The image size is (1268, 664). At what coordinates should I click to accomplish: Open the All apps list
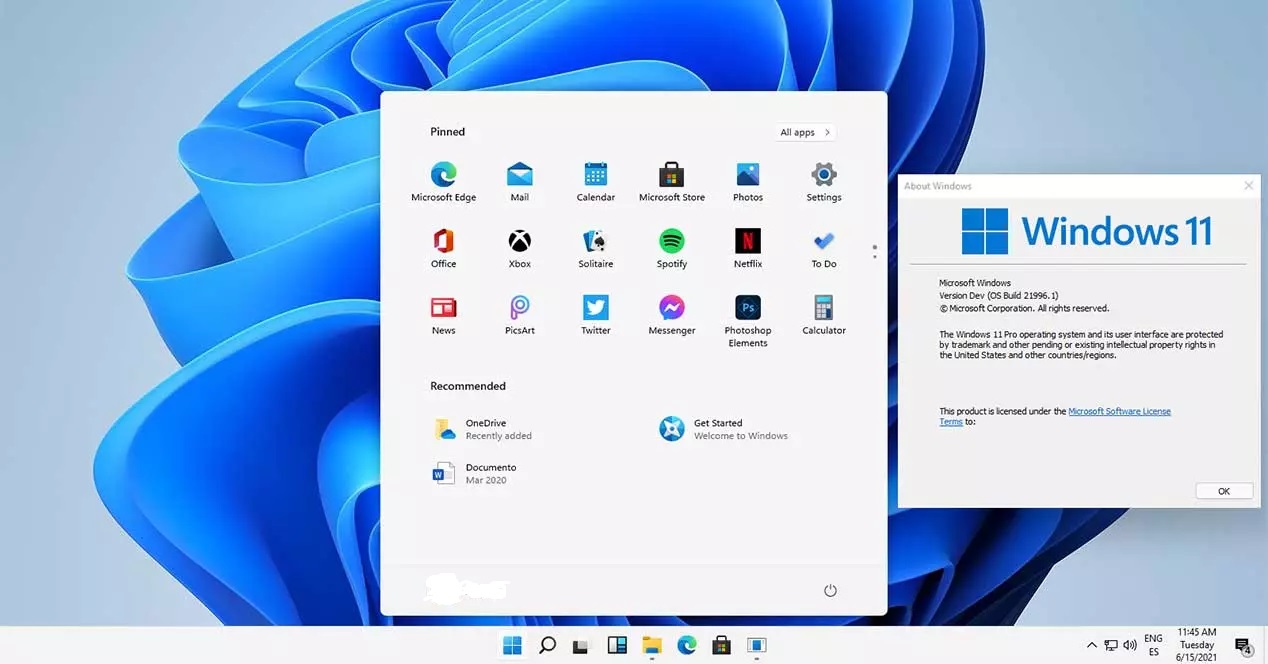tap(803, 131)
